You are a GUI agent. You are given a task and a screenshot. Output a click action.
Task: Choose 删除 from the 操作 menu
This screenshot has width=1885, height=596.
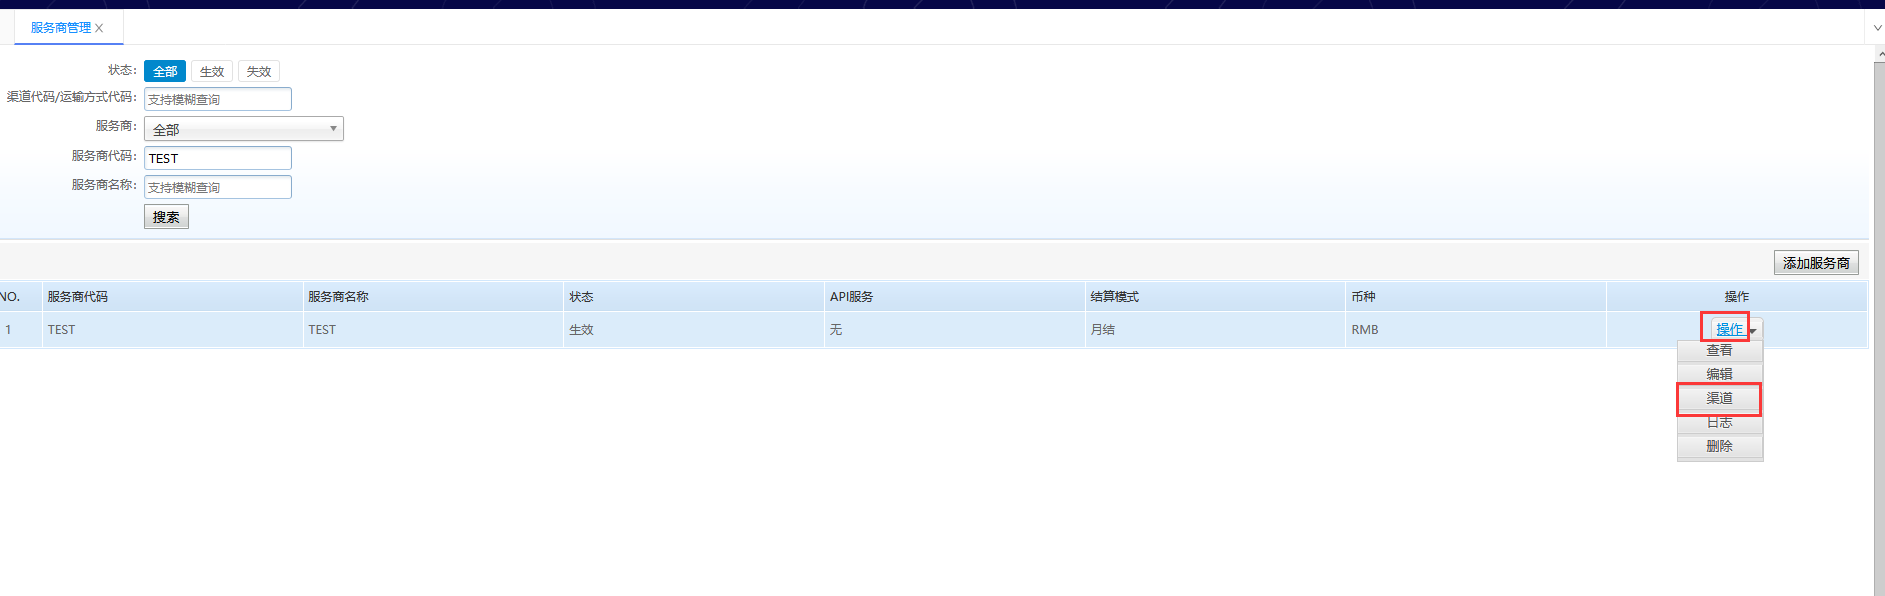click(x=1719, y=446)
